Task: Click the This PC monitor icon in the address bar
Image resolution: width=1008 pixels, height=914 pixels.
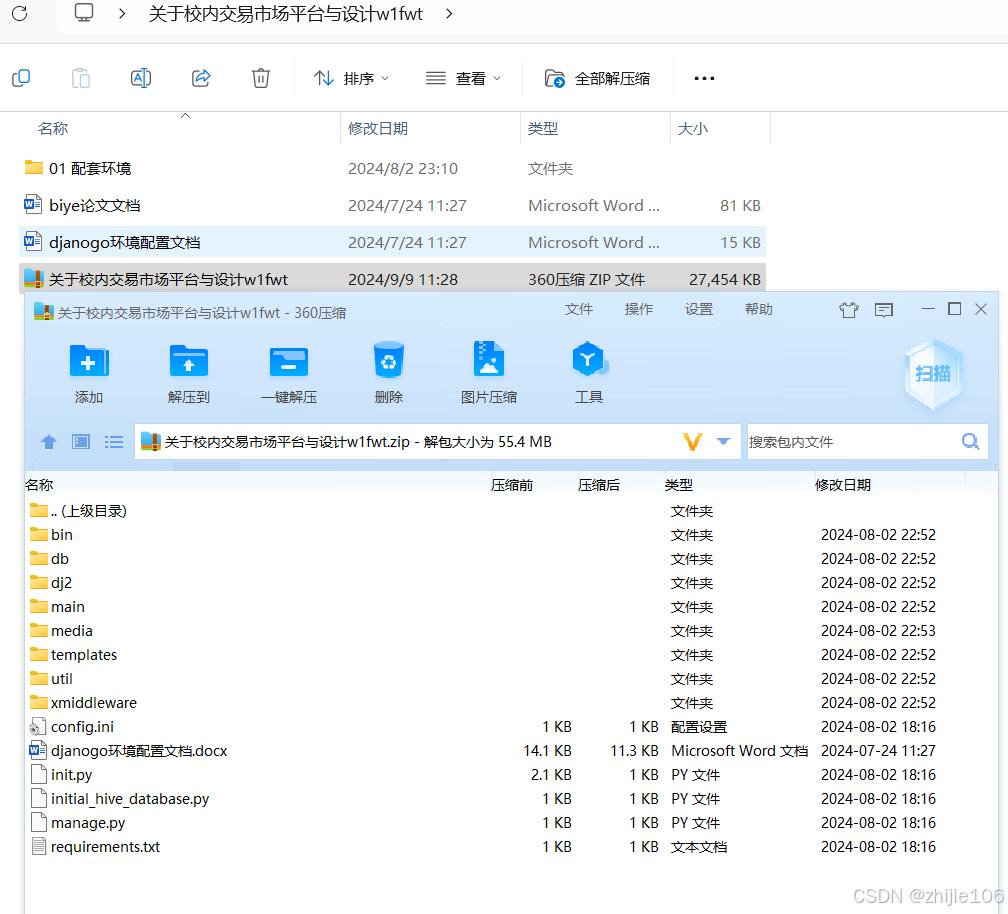Action: 84,13
